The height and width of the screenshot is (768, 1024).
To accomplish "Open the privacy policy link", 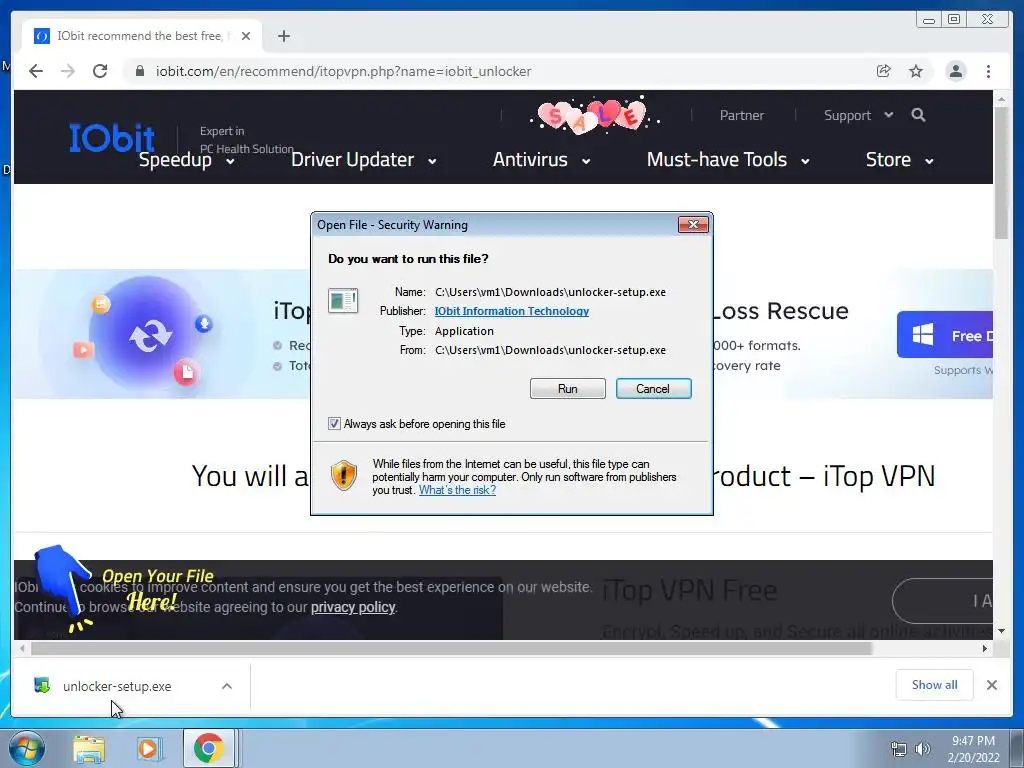I will pos(353,607).
